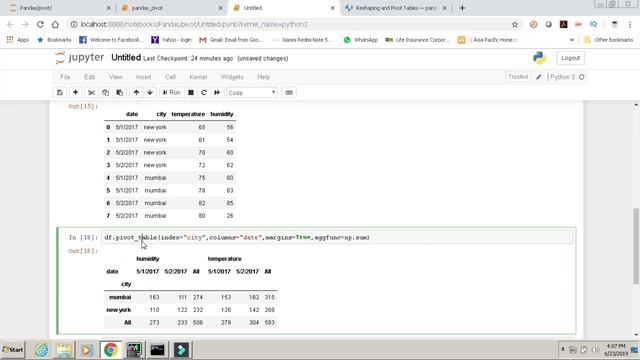Open the Welcome to Facebook bookmark
The height and width of the screenshot is (360, 640).
111,40
